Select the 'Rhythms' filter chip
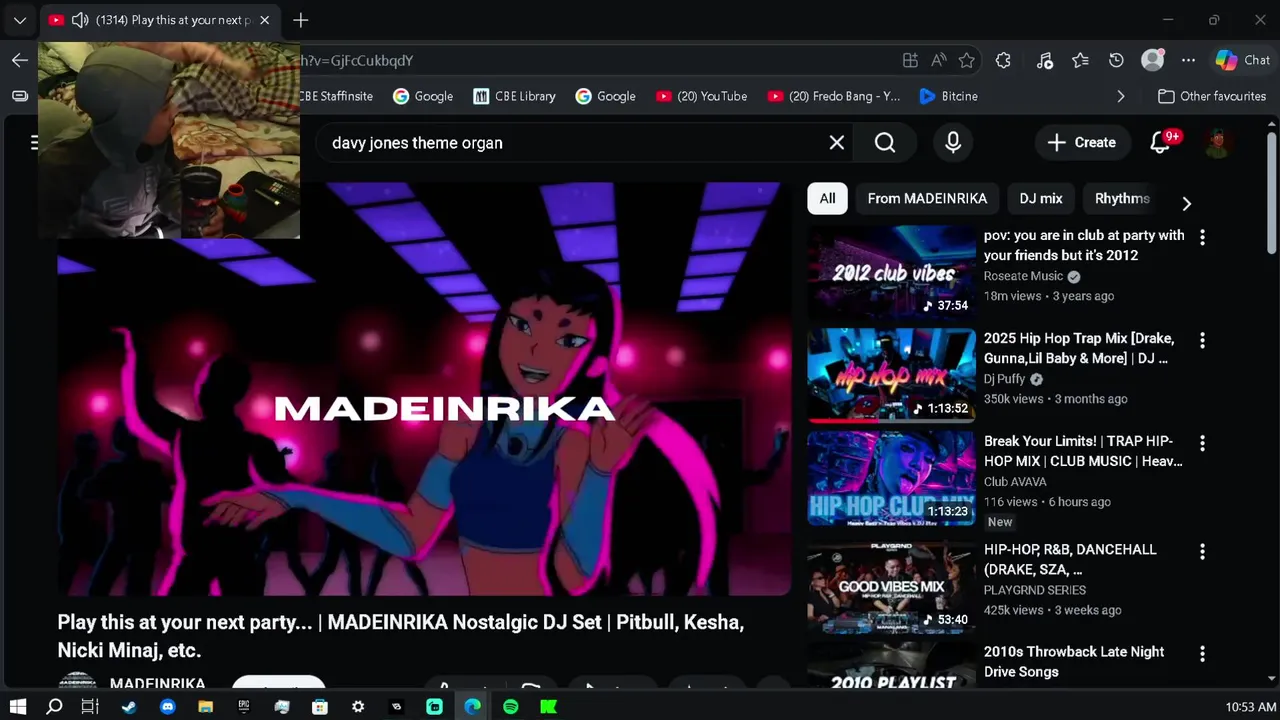 click(1122, 198)
